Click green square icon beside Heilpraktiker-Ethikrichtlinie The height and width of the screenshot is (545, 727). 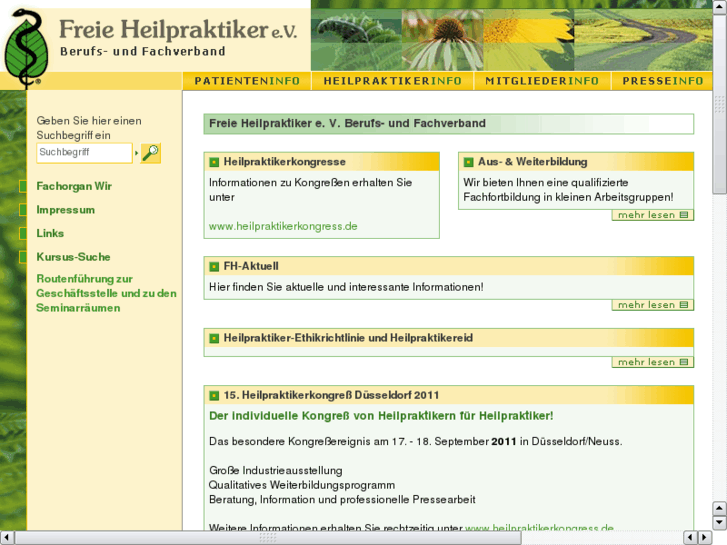(214, 338)
